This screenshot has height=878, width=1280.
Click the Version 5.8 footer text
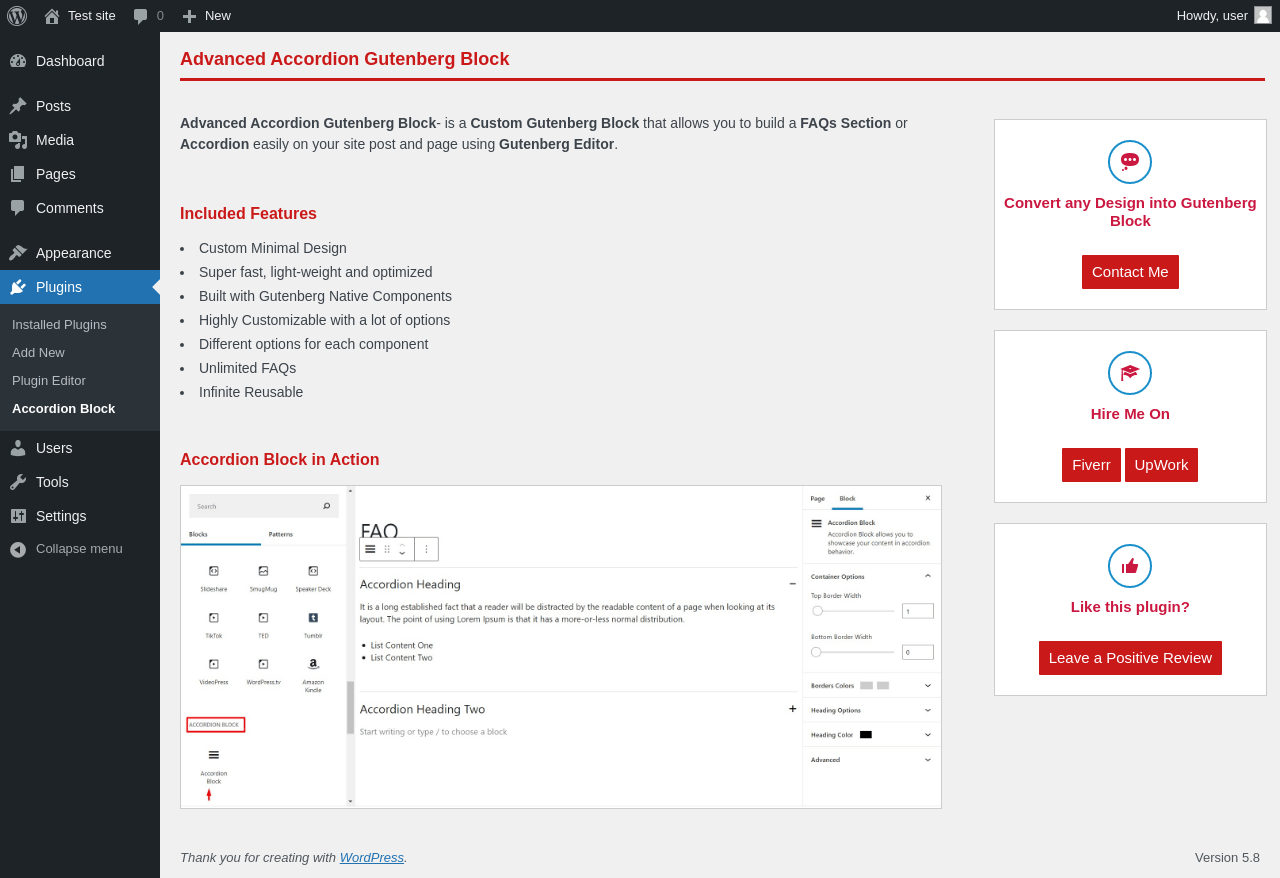click(x=1227, y=857)
